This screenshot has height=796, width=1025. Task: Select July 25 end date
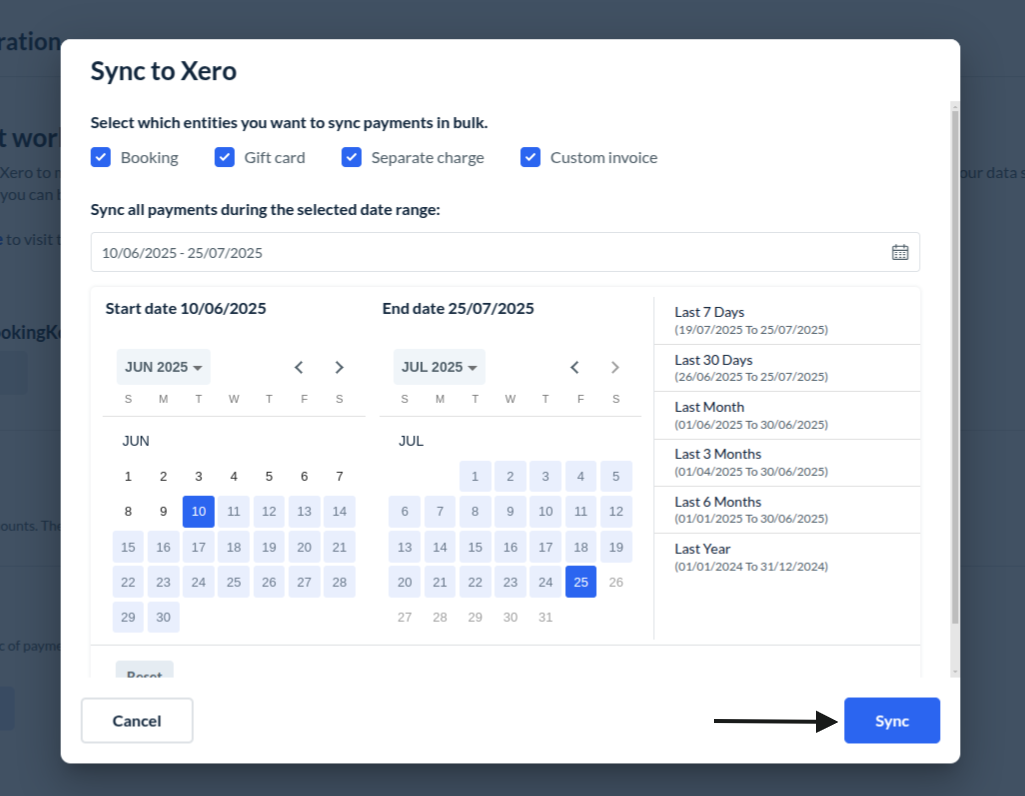coord(580,582)
